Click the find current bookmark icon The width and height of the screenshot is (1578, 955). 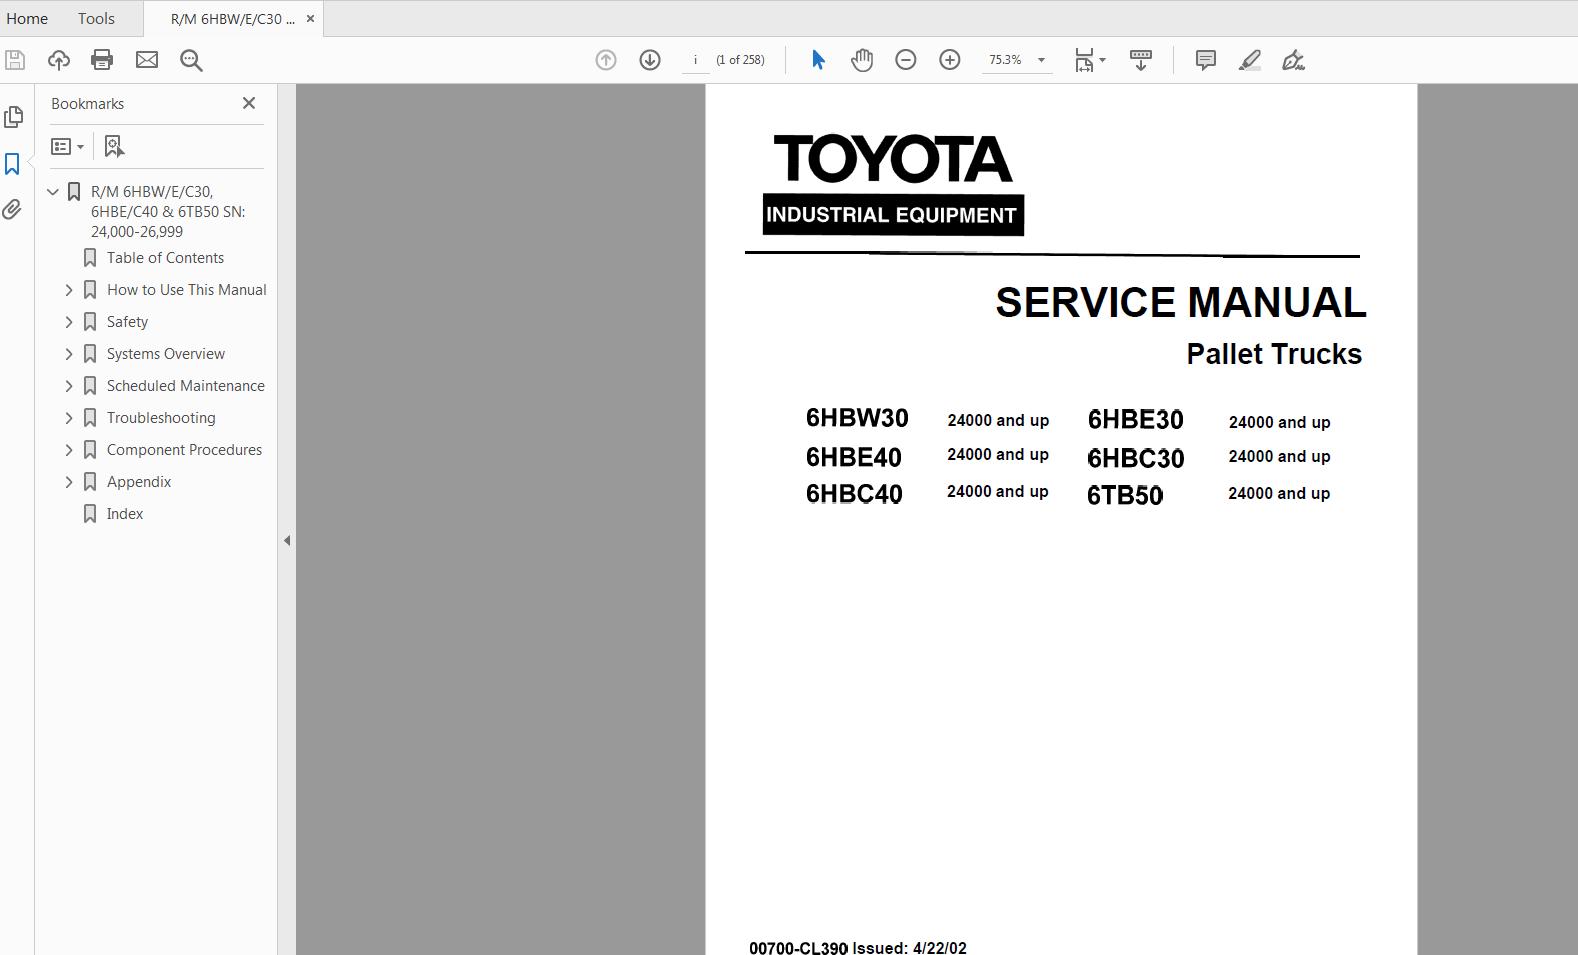pos(114,147)
